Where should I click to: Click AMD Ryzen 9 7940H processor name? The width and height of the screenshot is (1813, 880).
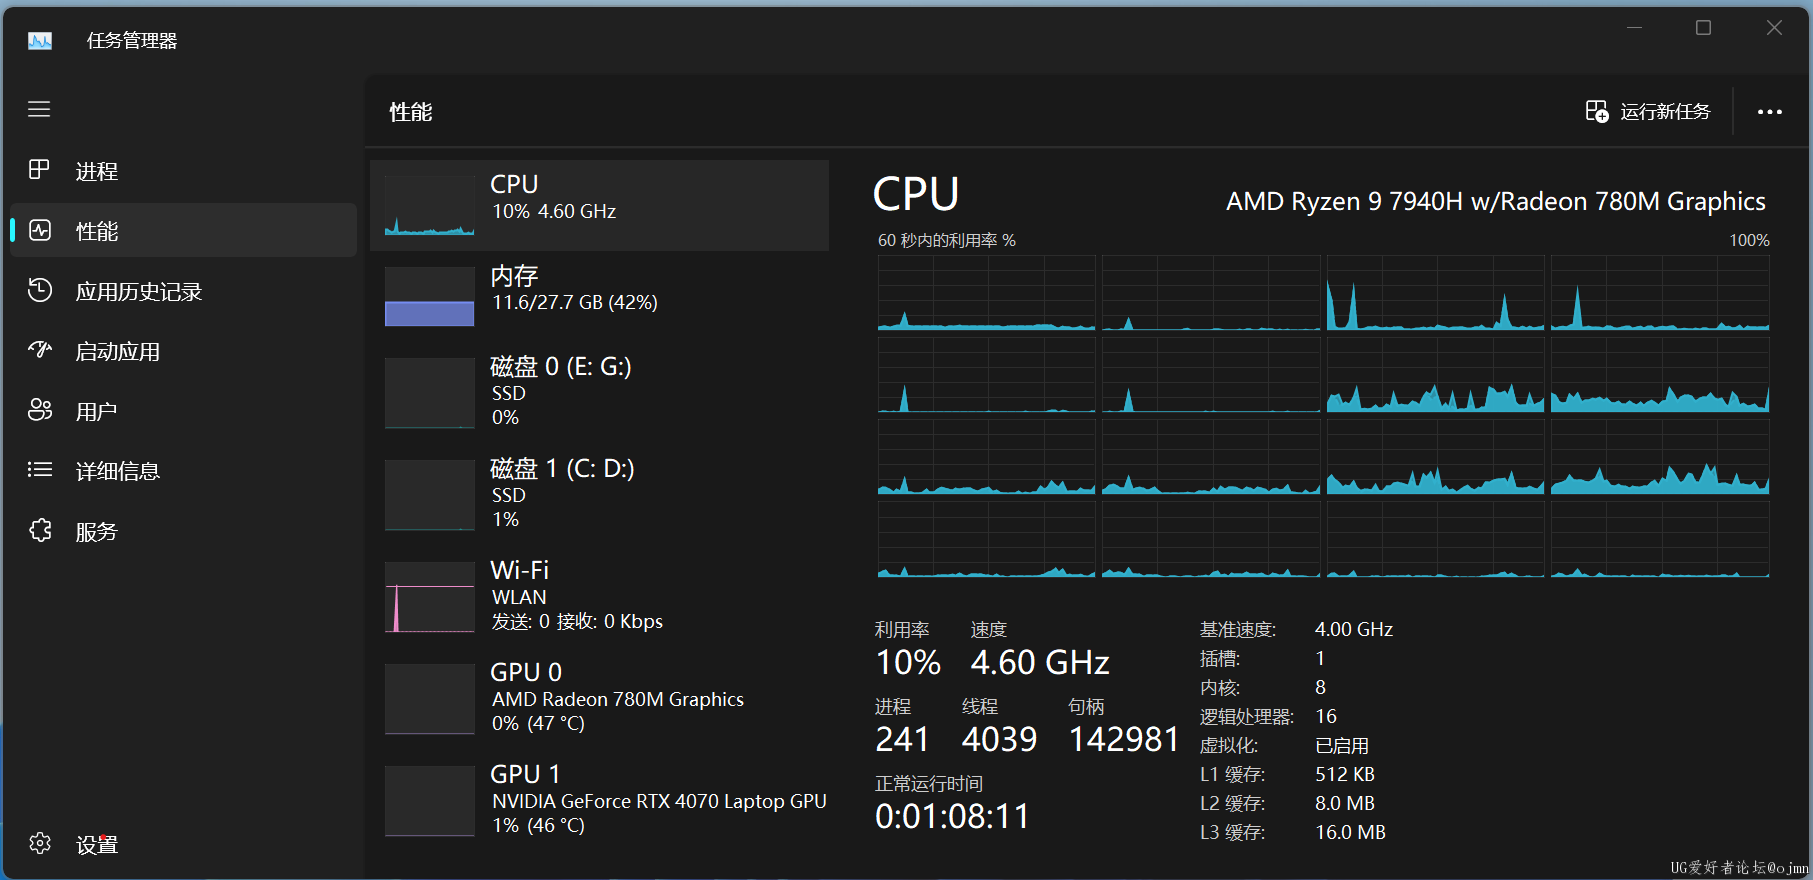pyautogui.click(x=1496, y=202)
